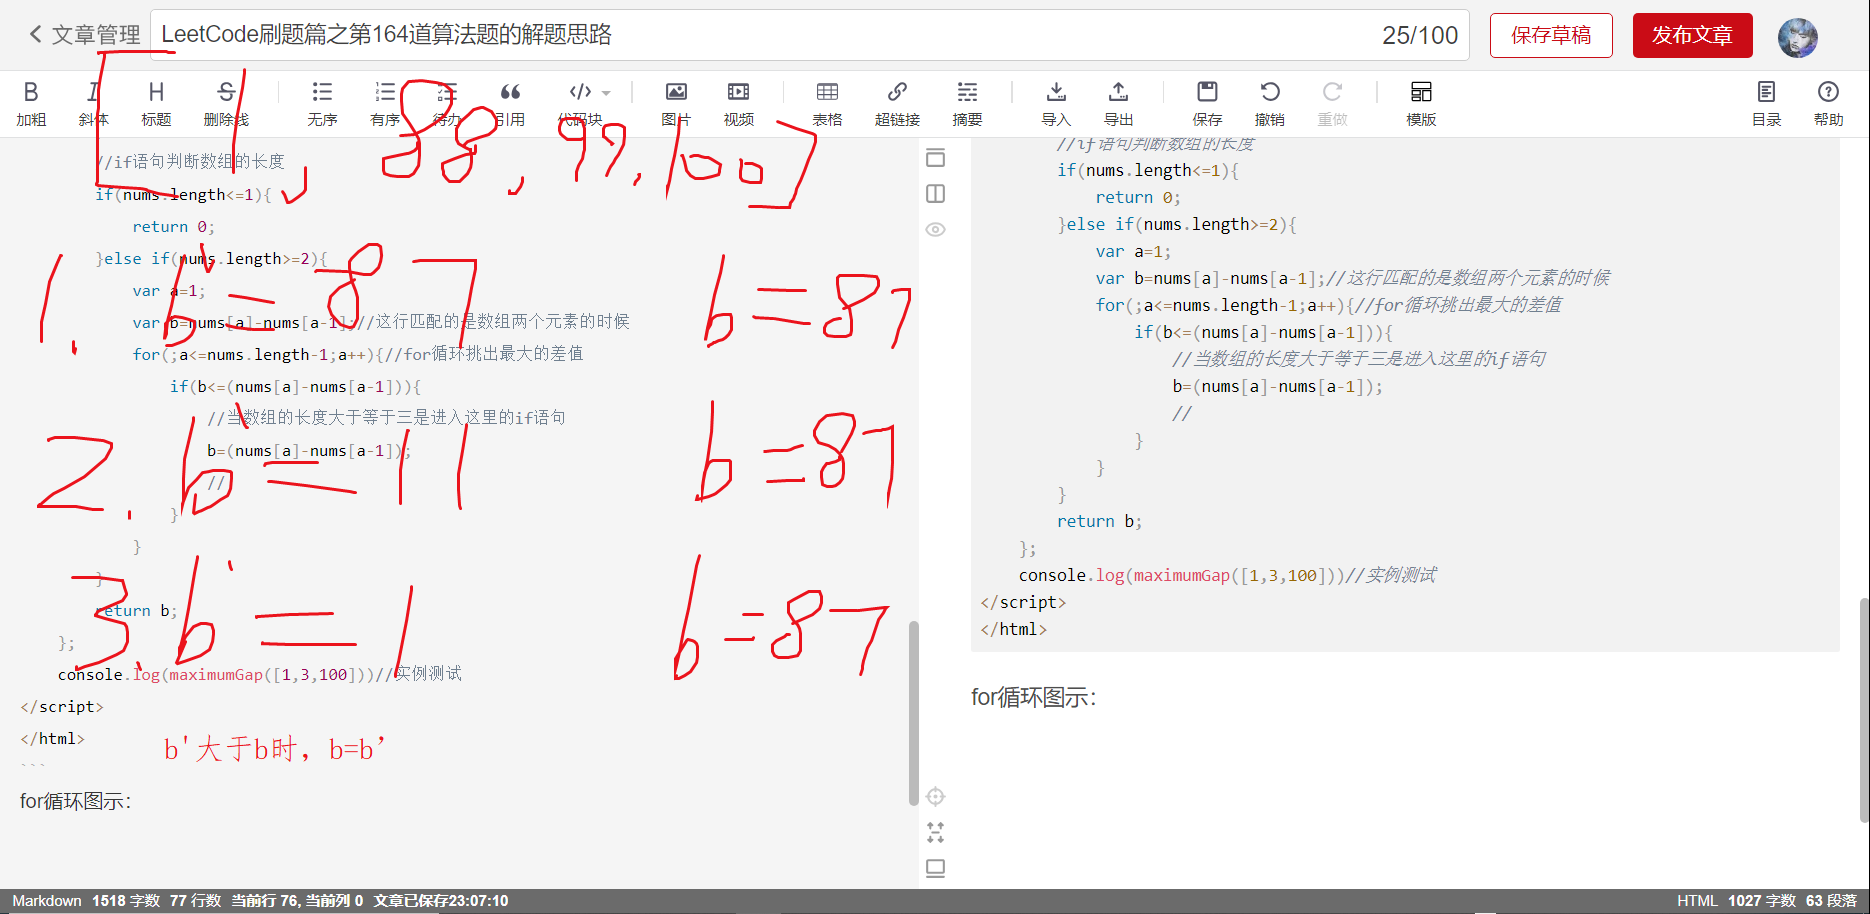Open the user avatar menu
Viewport: 1870px width, 914px height.
[x=1797, y=37]
